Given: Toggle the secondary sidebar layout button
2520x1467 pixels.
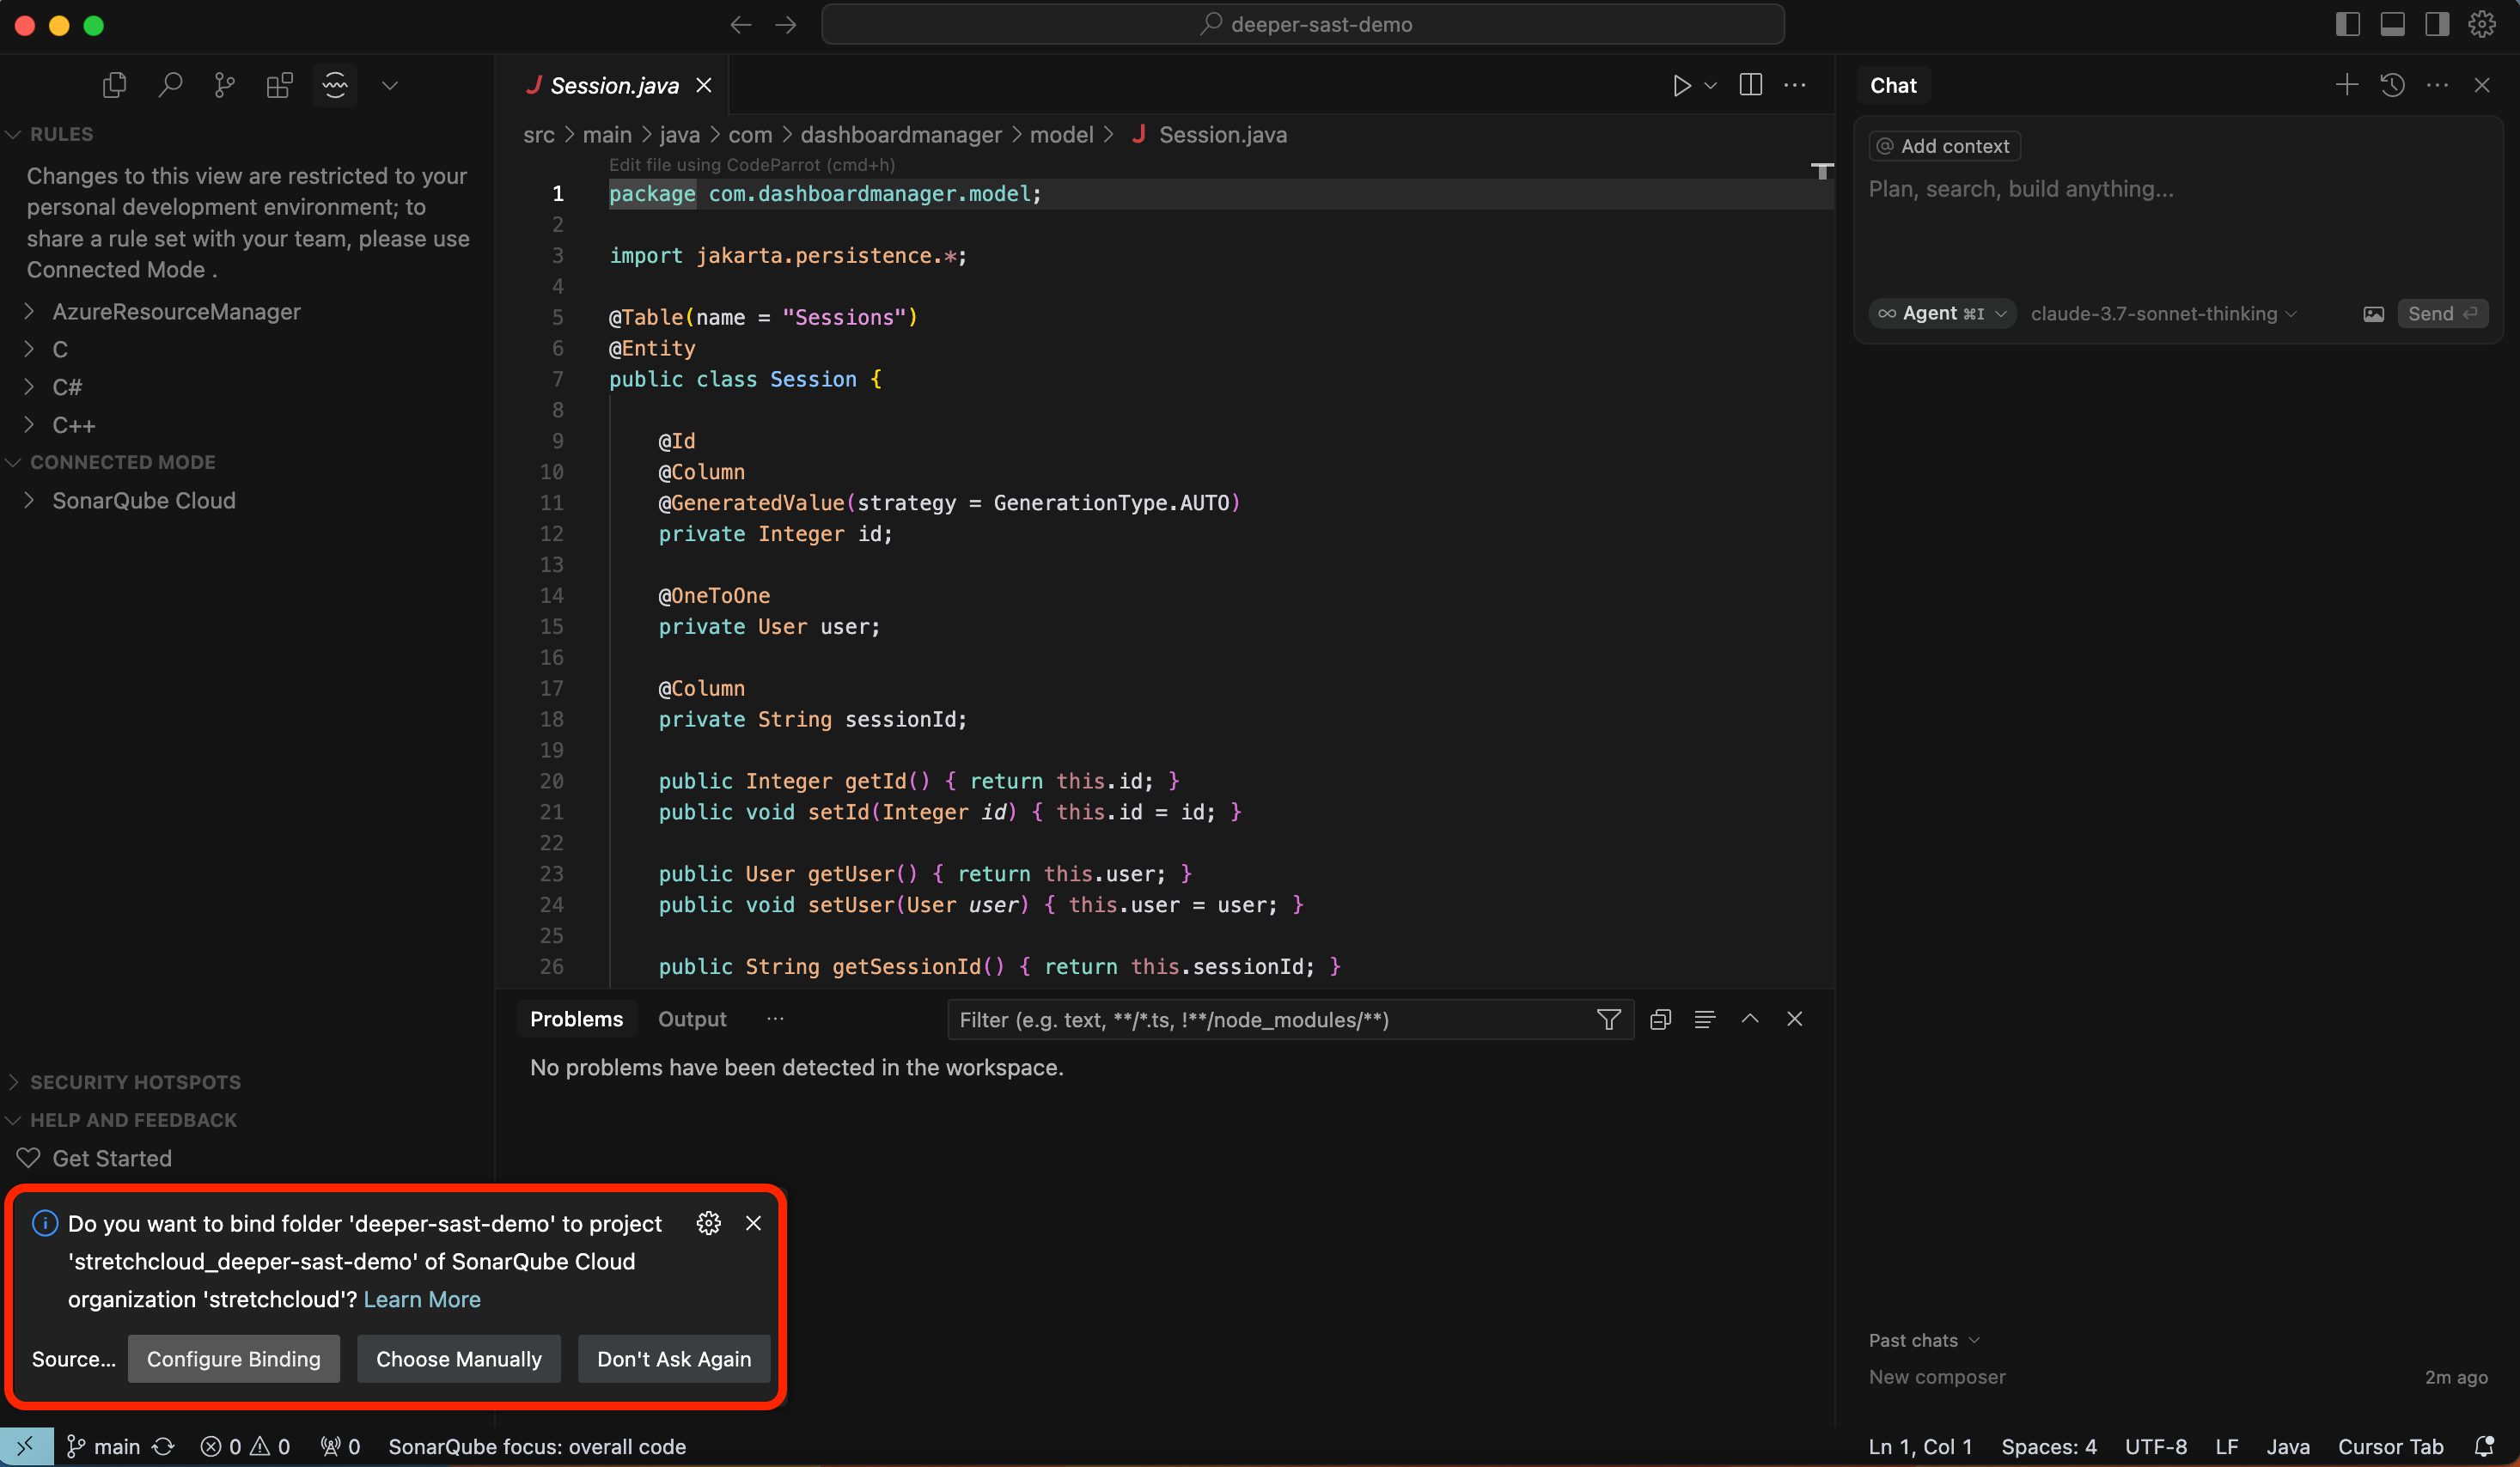Looking at the screenshot, I should pos(2436,24).
